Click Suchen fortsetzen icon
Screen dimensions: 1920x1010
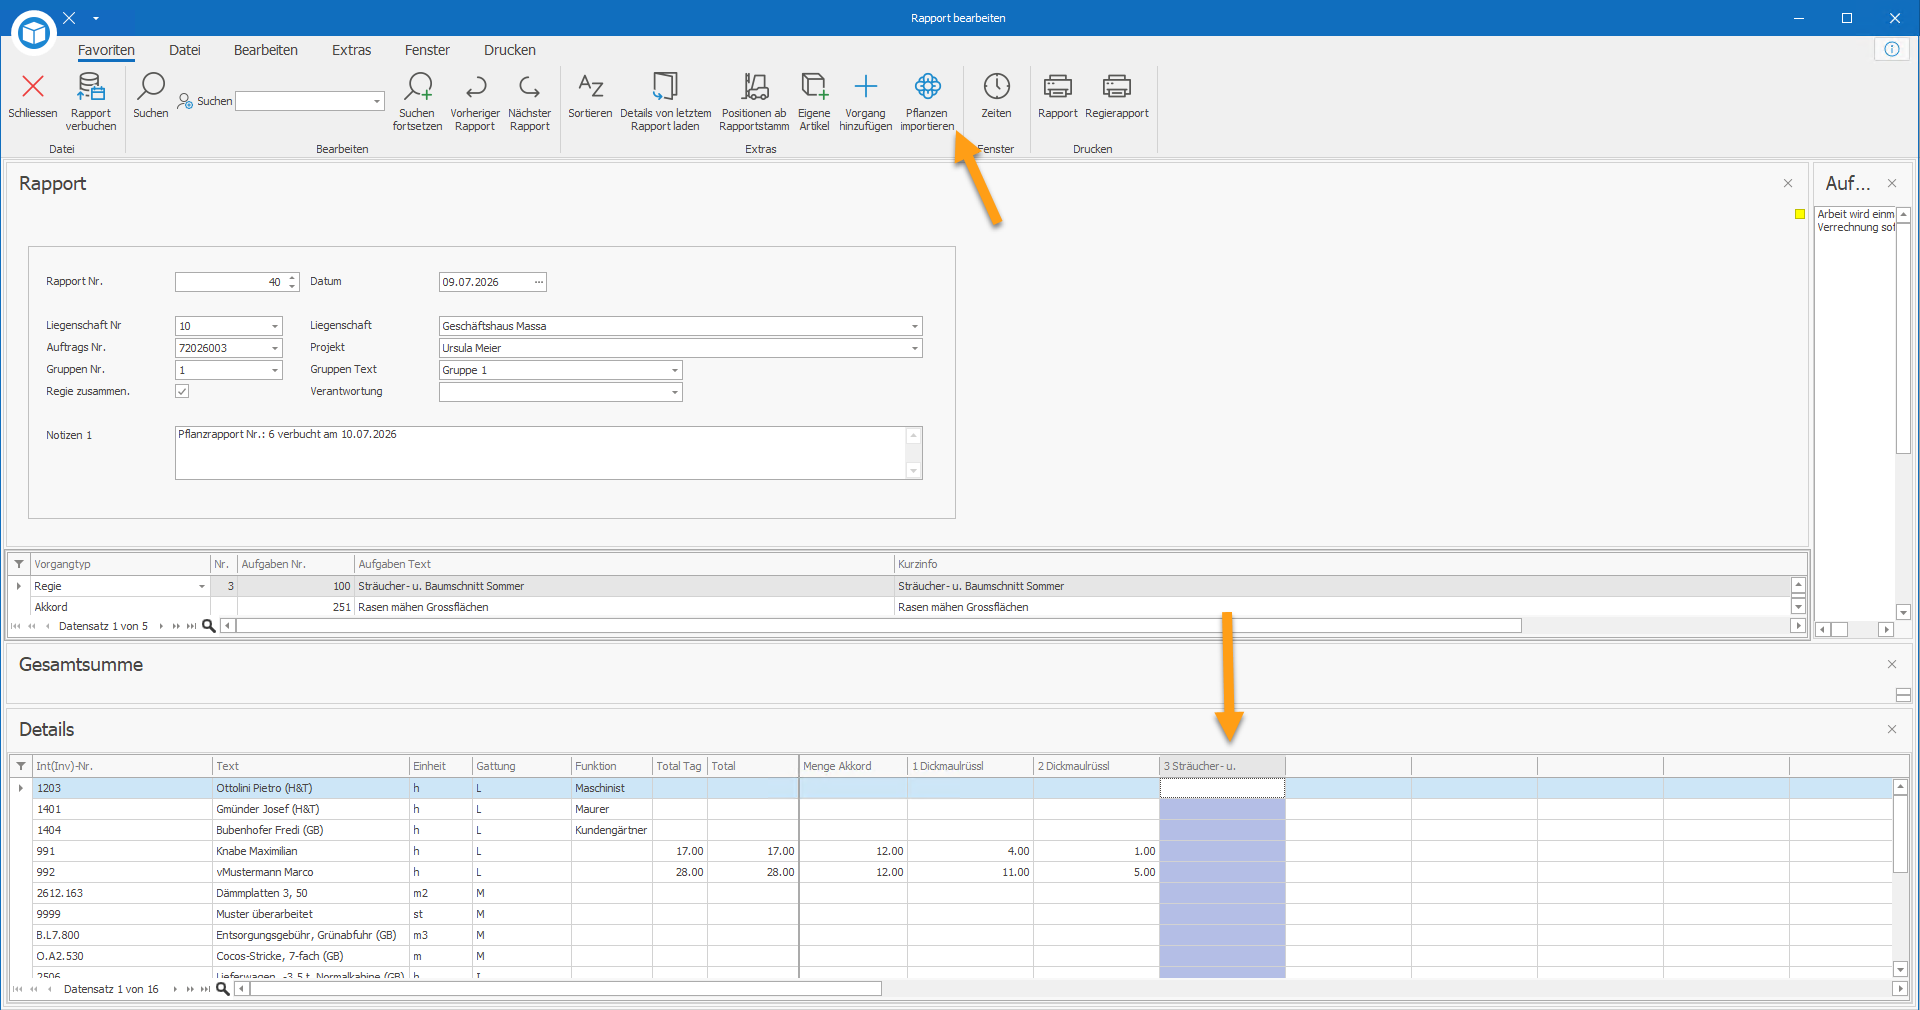click(417, 87)
